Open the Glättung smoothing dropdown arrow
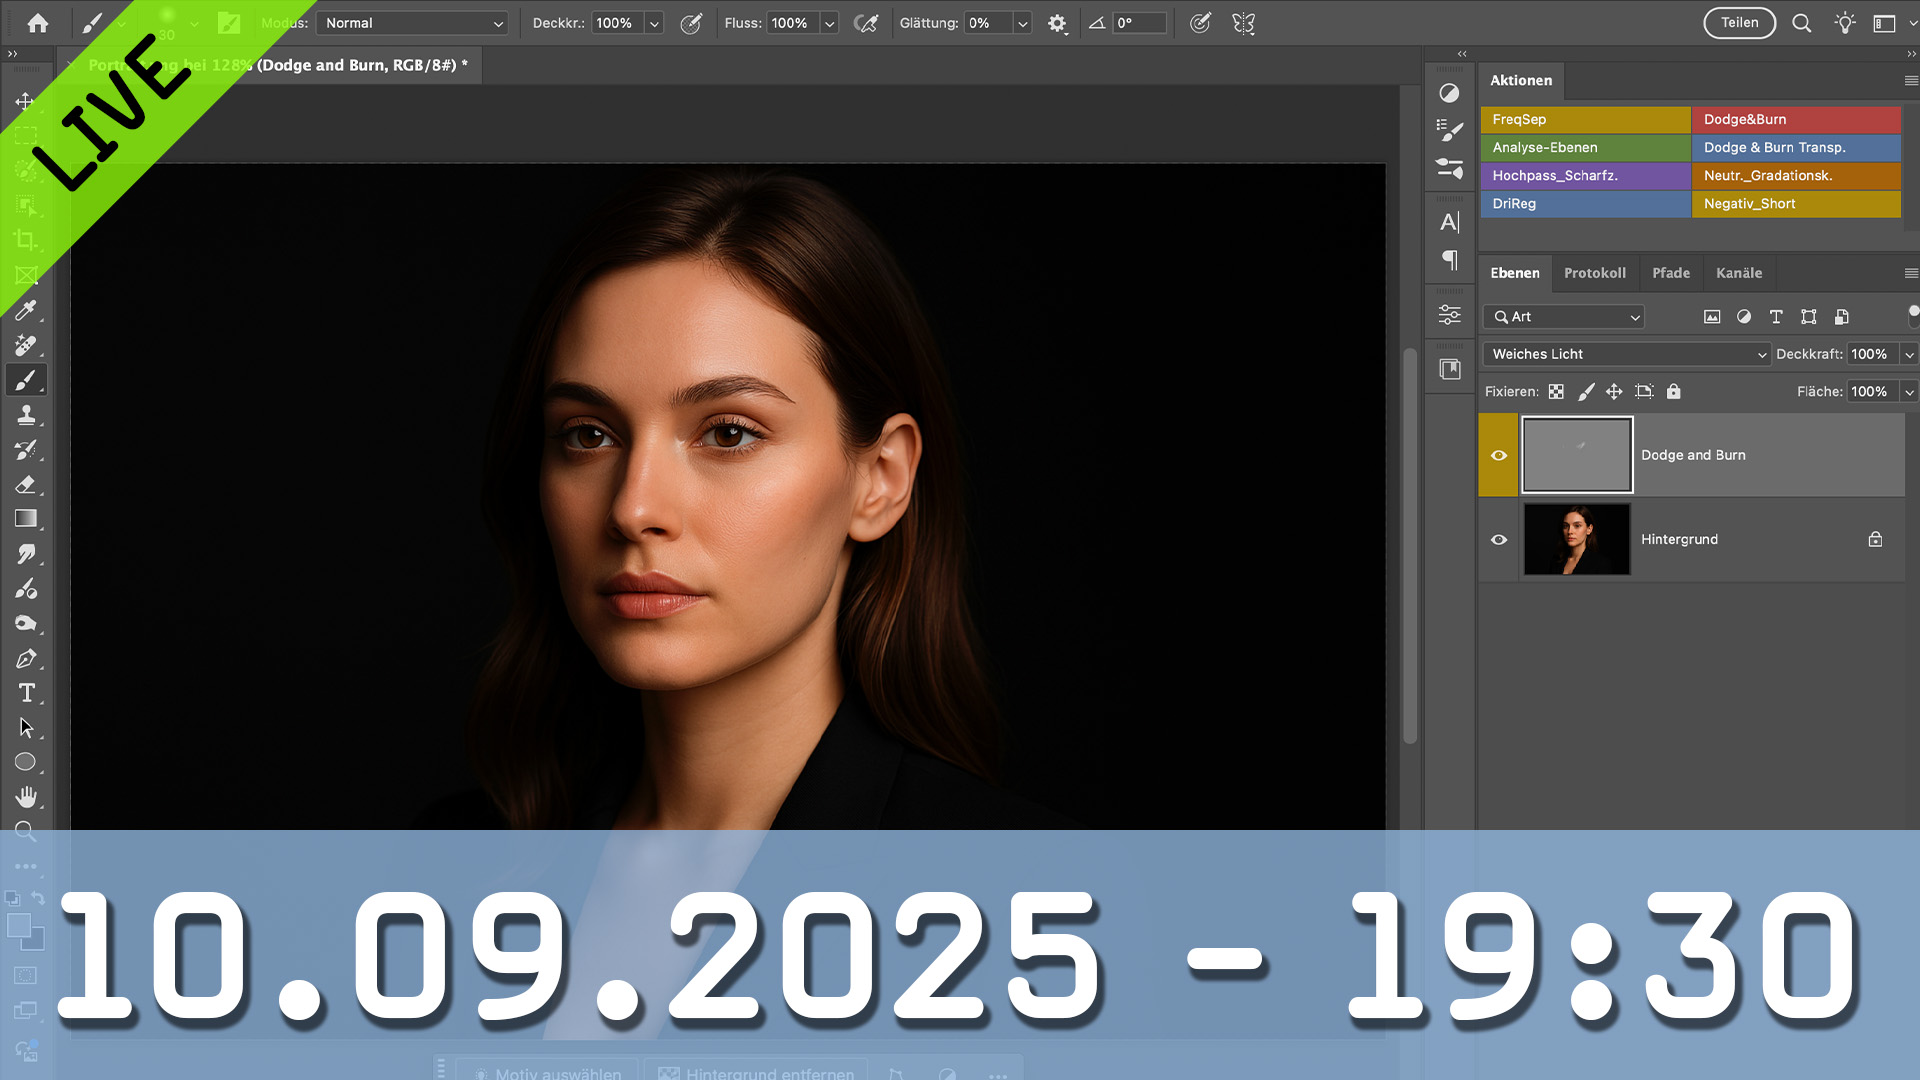1920x1080 pixels. [1022, 23]
